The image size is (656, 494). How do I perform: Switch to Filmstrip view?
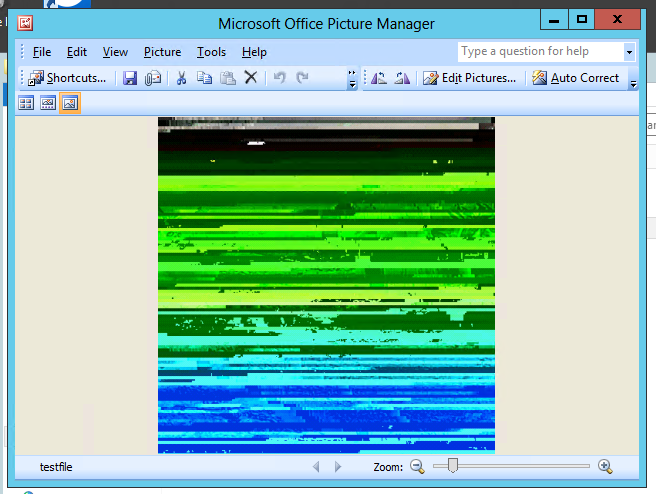click(48, 103)
